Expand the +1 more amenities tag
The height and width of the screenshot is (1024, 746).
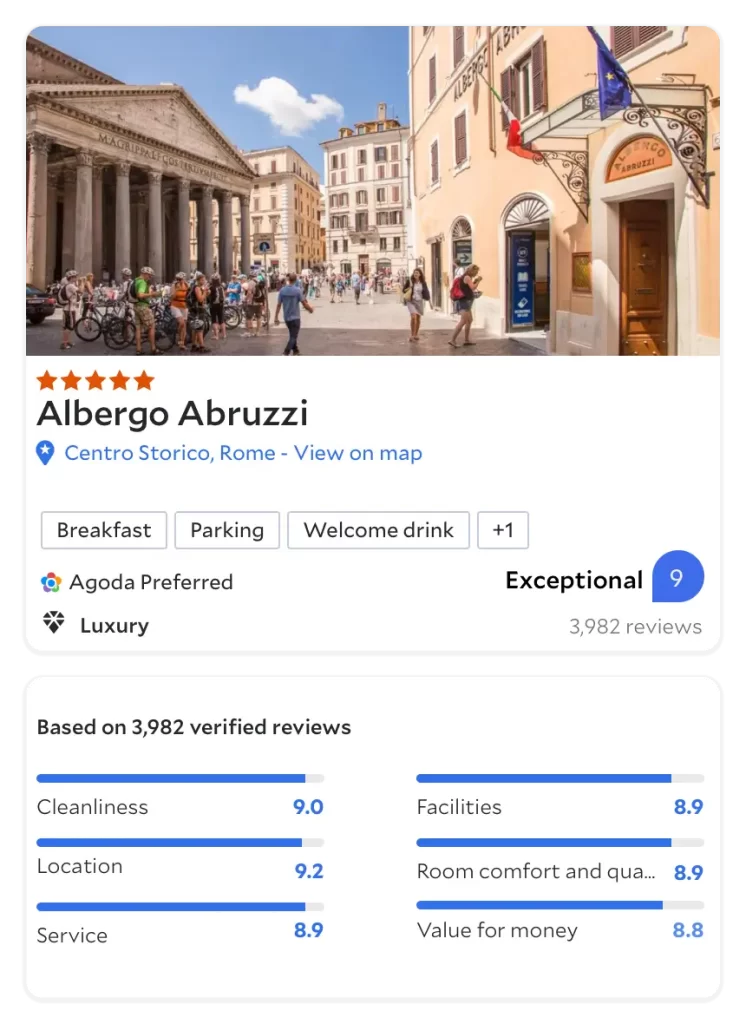click(502, 530)
